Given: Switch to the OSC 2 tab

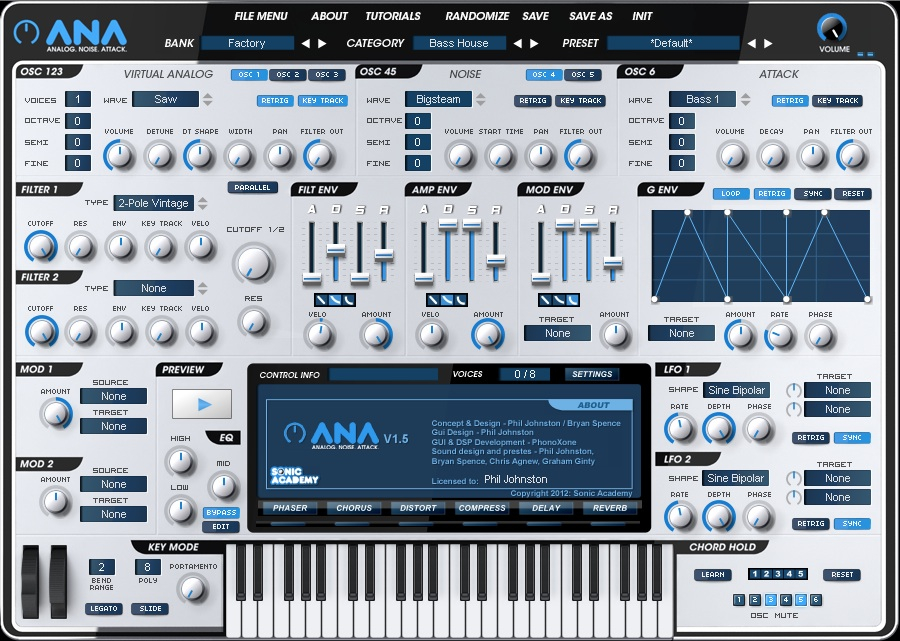Looking at the screenshot, I should click(288, 75).
